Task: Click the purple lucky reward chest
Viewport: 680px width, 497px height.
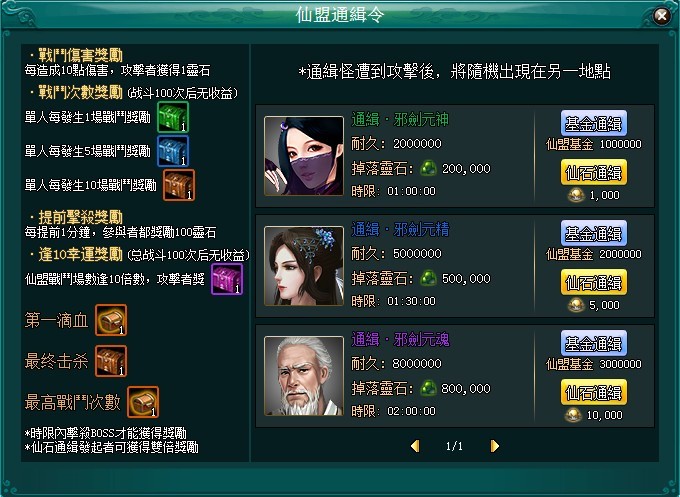Action: coord(227,279)
